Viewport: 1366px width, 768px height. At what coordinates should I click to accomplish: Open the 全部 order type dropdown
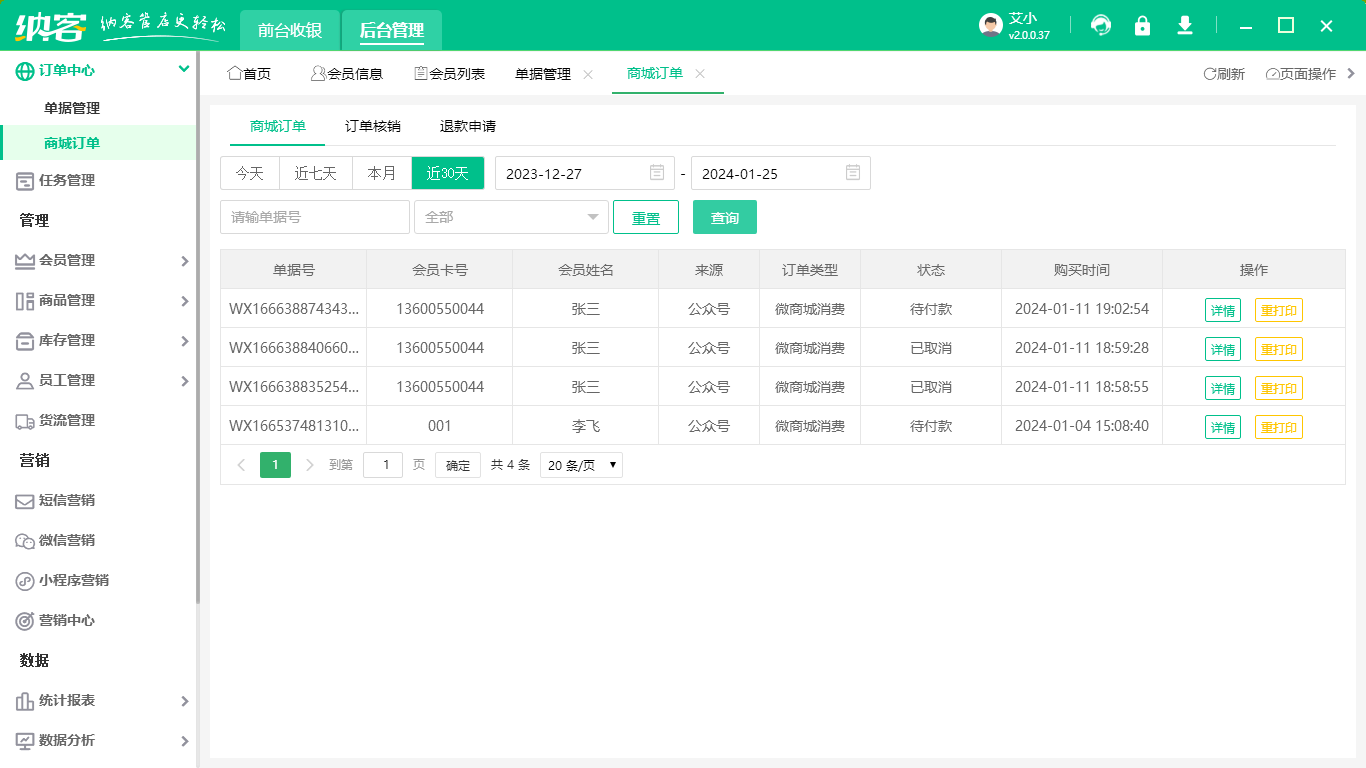[x=511, y=217]
